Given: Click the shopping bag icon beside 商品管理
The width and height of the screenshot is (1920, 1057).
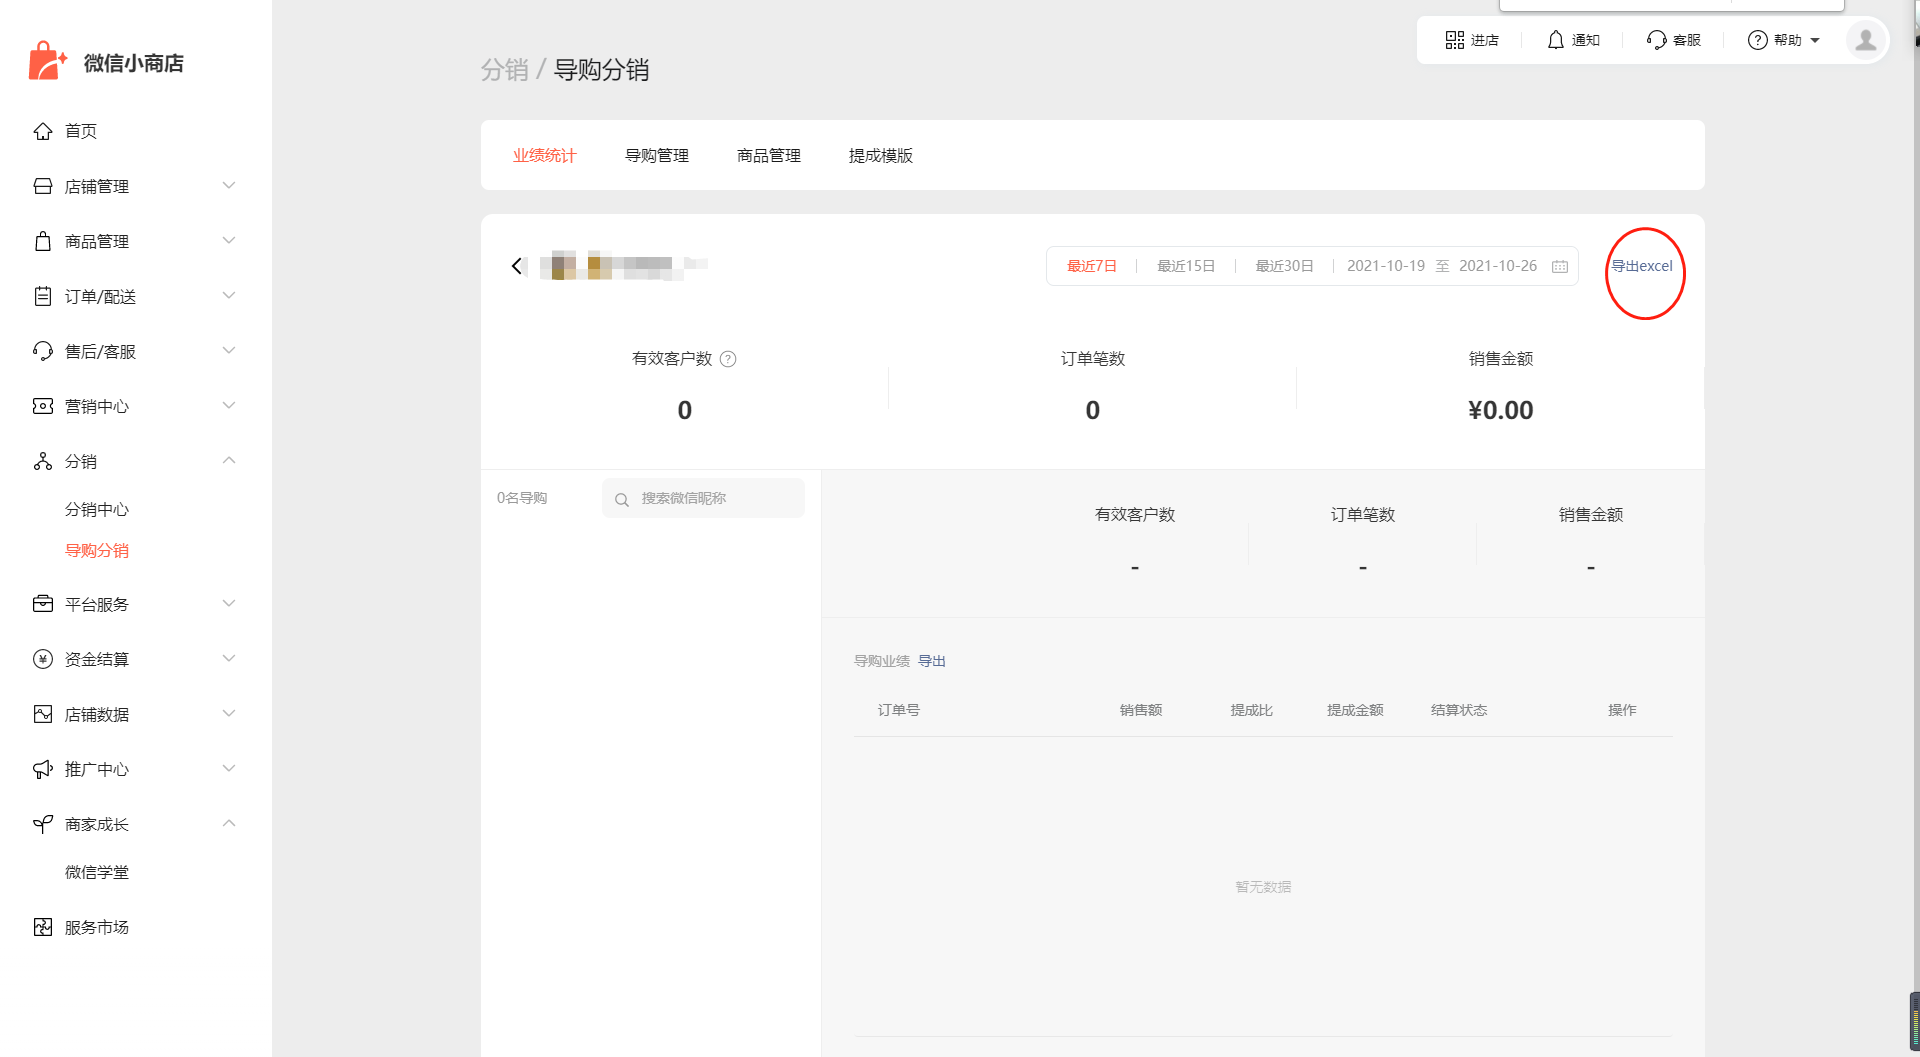Looking at the screenshot, I should click(x=43, y=241).
